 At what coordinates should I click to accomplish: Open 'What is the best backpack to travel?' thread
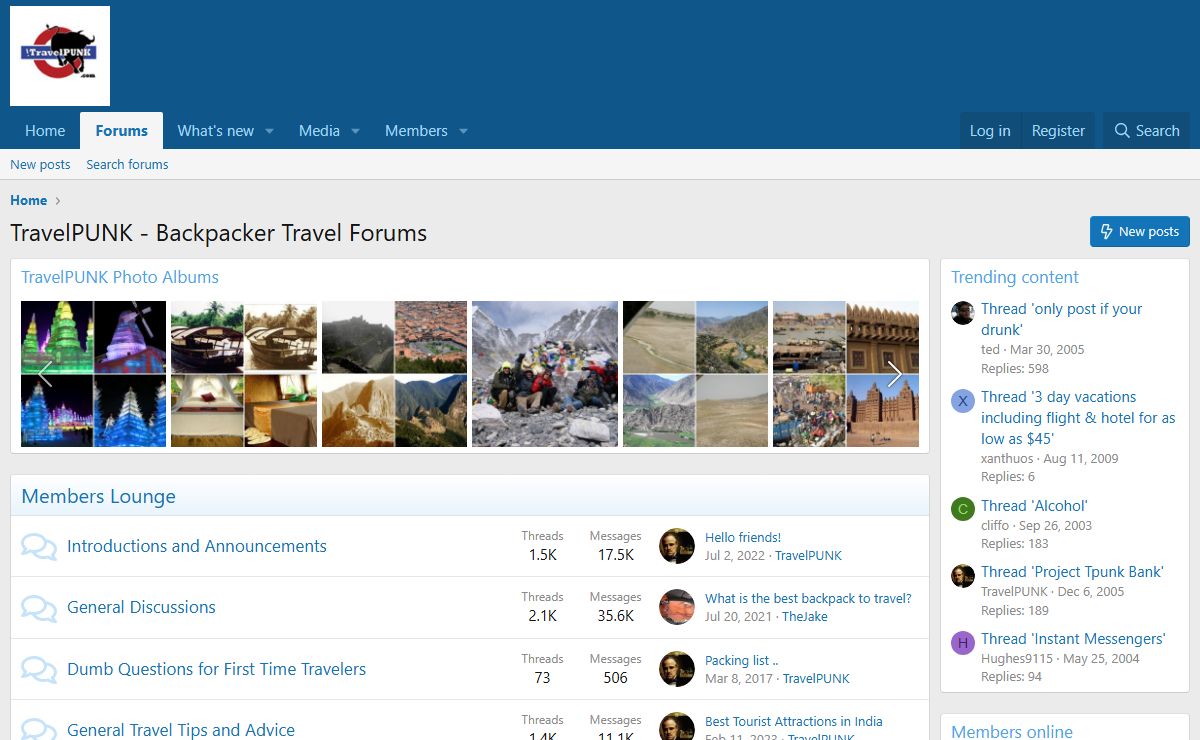[x=808, y=598]
